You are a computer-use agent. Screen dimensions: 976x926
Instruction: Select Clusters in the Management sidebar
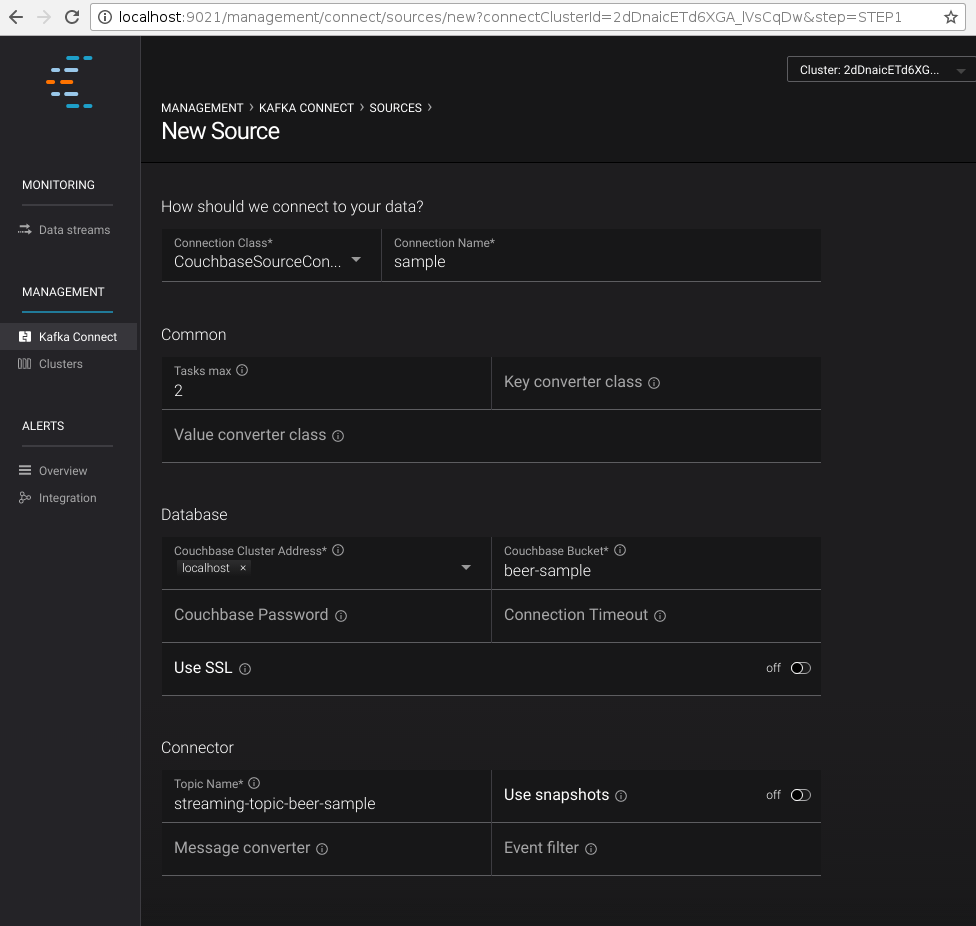(x=60, y=364)
